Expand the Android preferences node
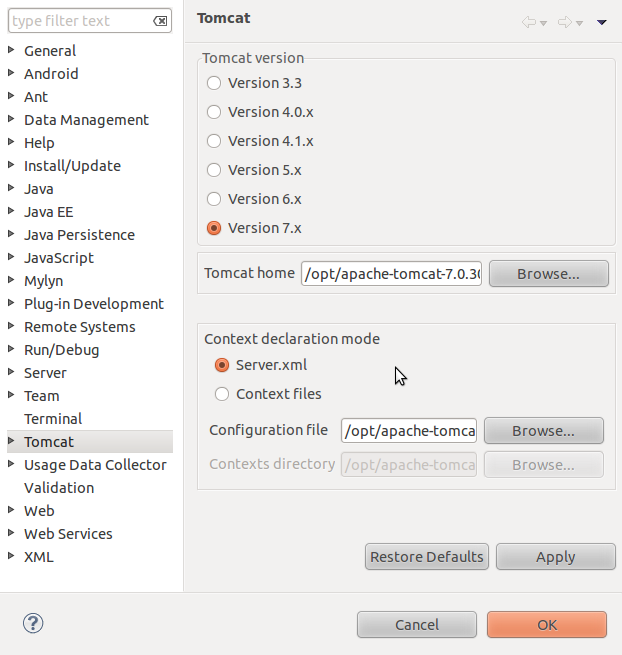The width and height of the screenshot is (622, 655). pyautogui.click(x=11, y=74)
